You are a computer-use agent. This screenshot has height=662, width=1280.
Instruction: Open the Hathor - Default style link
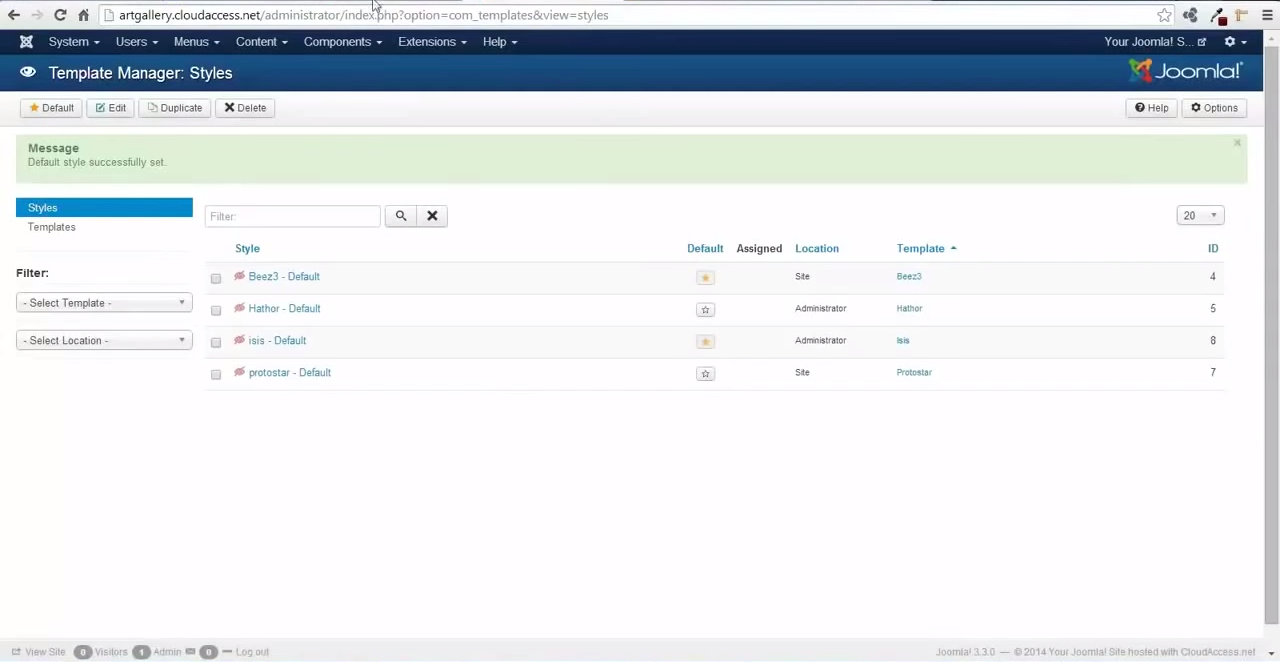(284, 309)
